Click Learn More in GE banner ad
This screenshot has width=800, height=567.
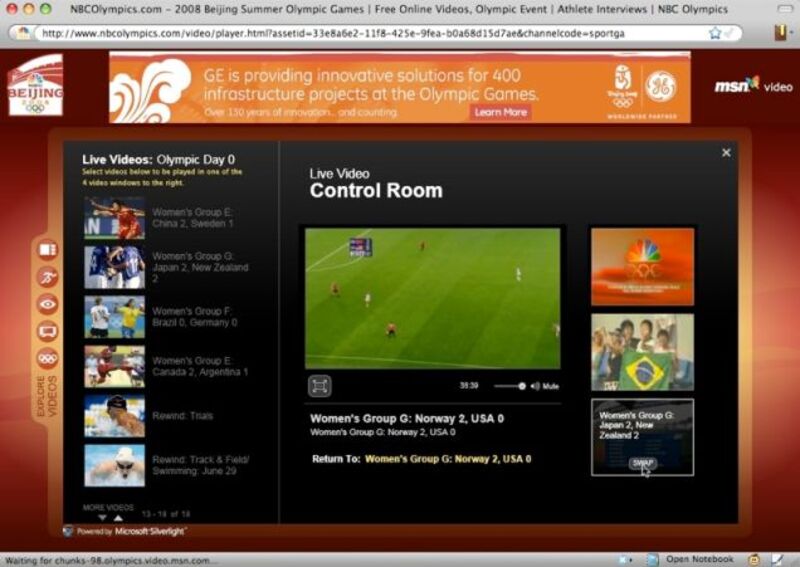(500, 112)
